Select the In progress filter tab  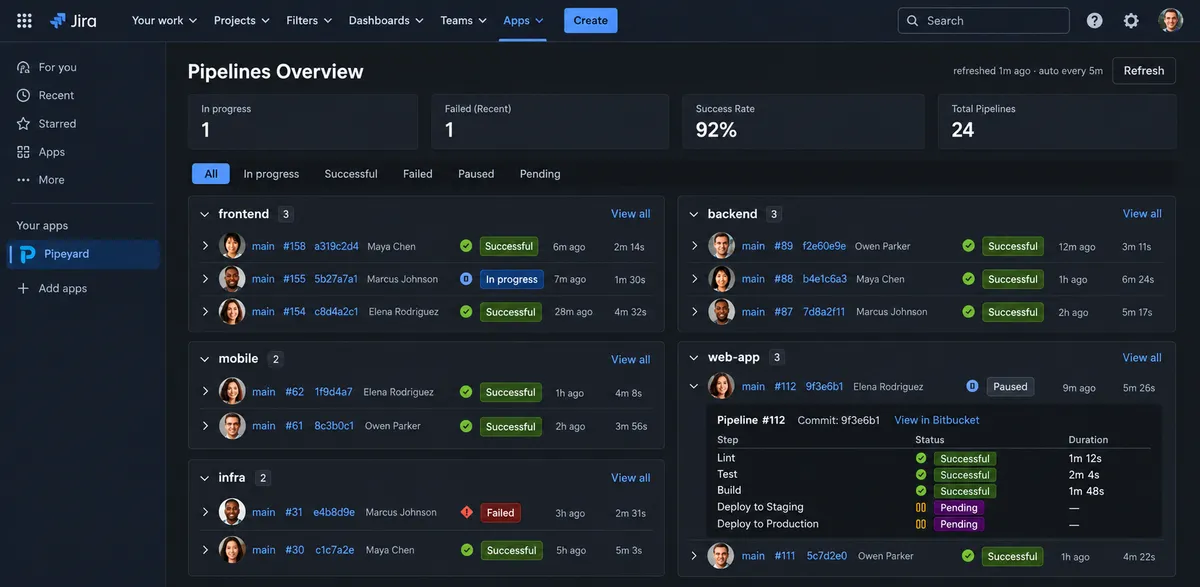click(x=271, y=174)
